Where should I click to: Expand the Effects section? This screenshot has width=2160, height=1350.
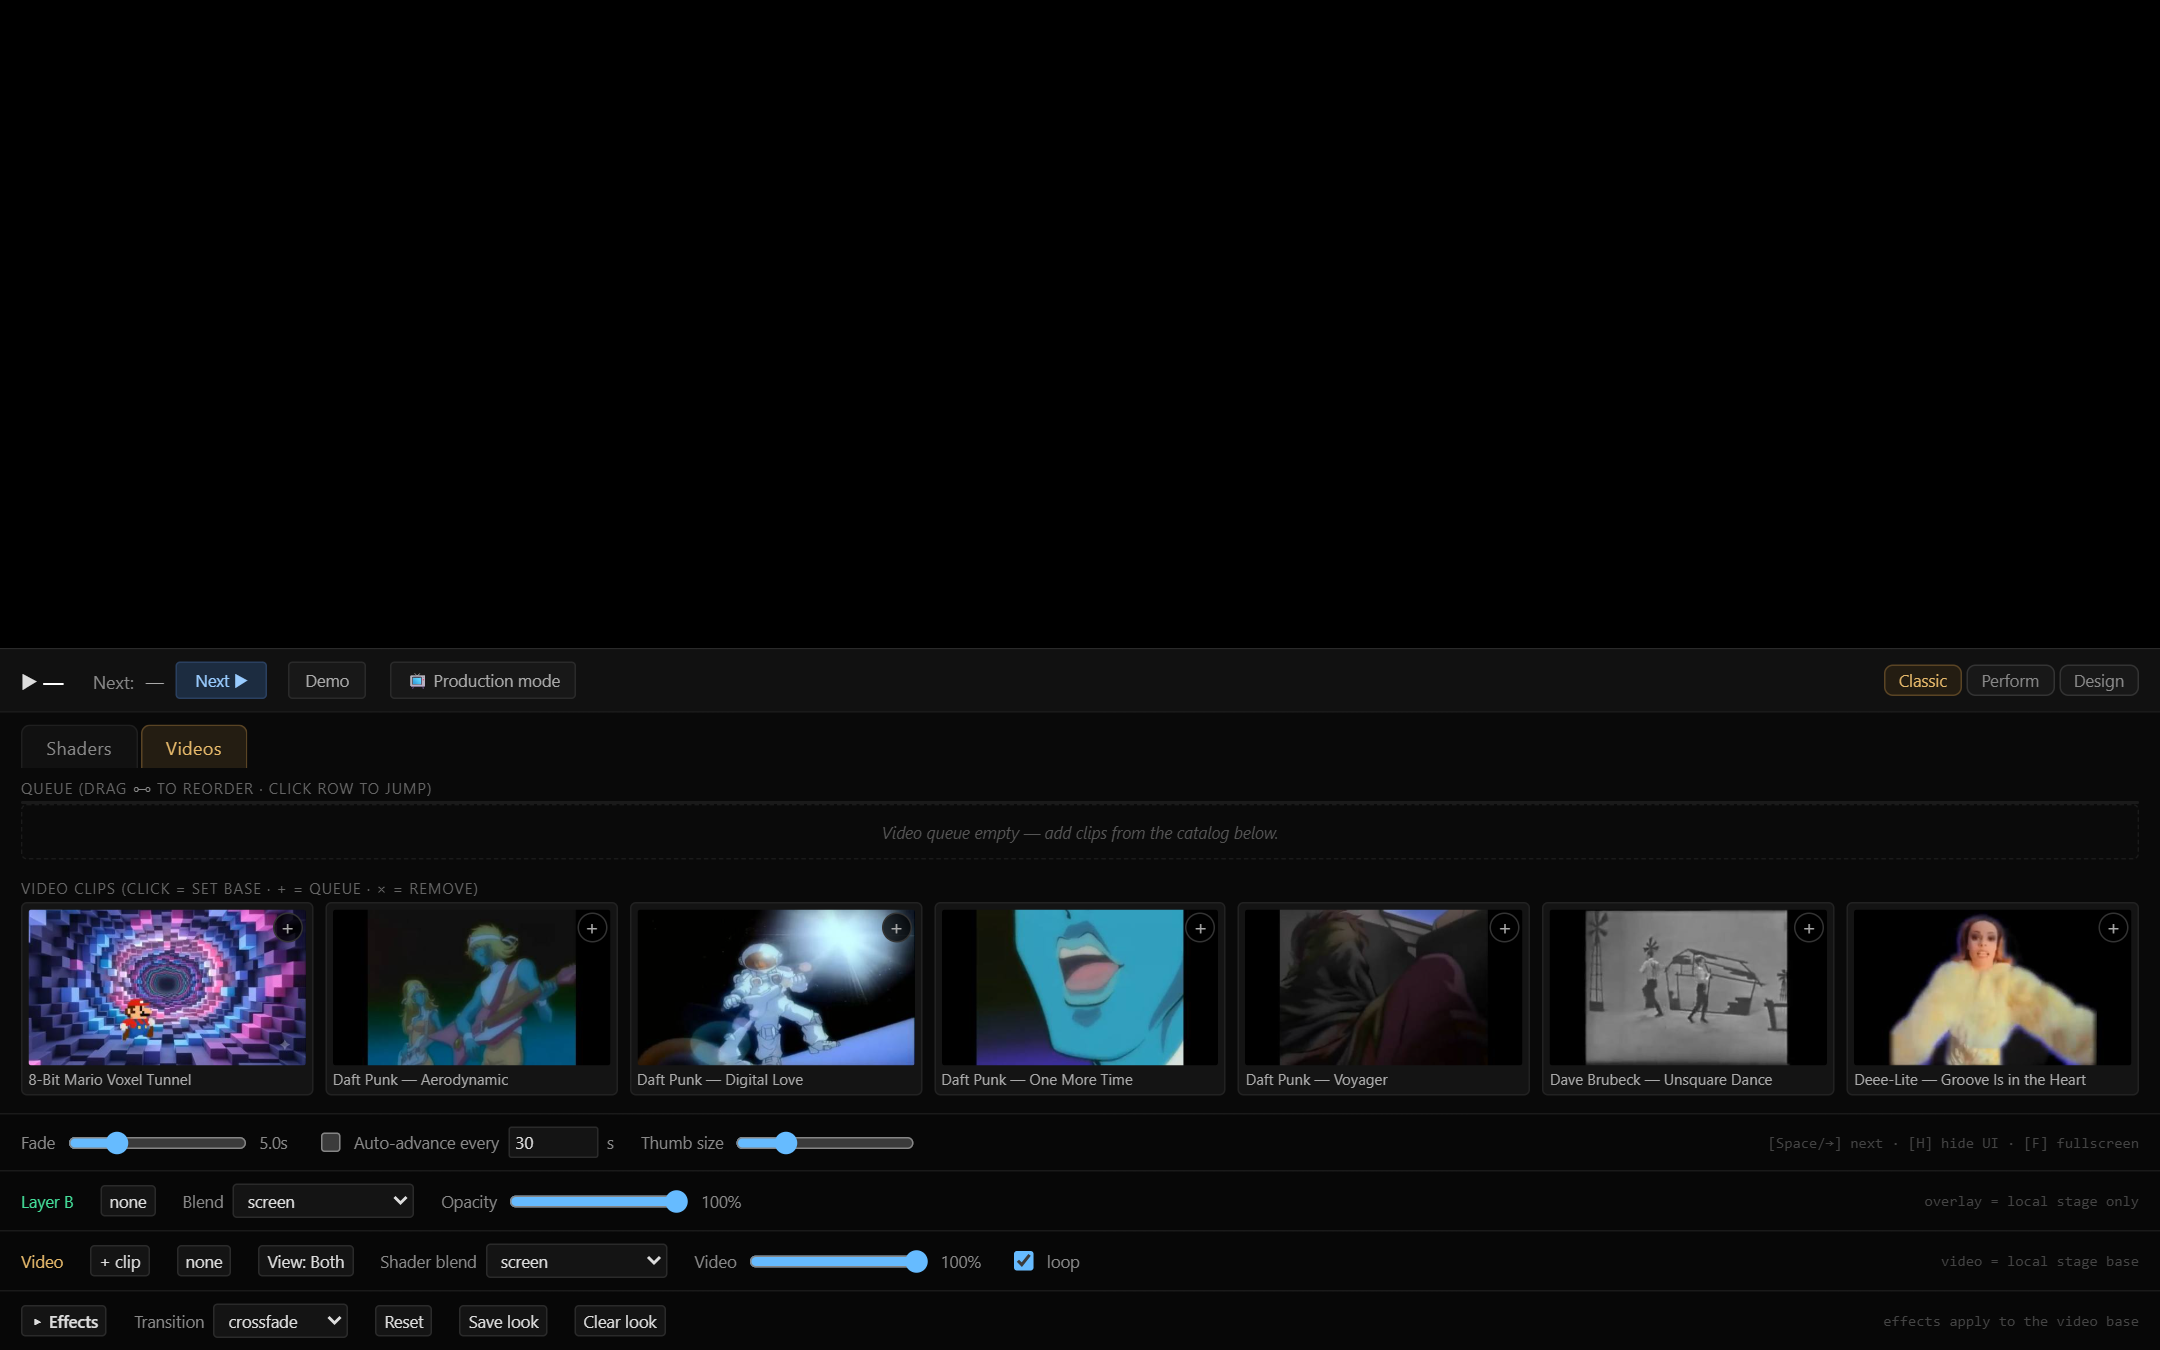64,1321
